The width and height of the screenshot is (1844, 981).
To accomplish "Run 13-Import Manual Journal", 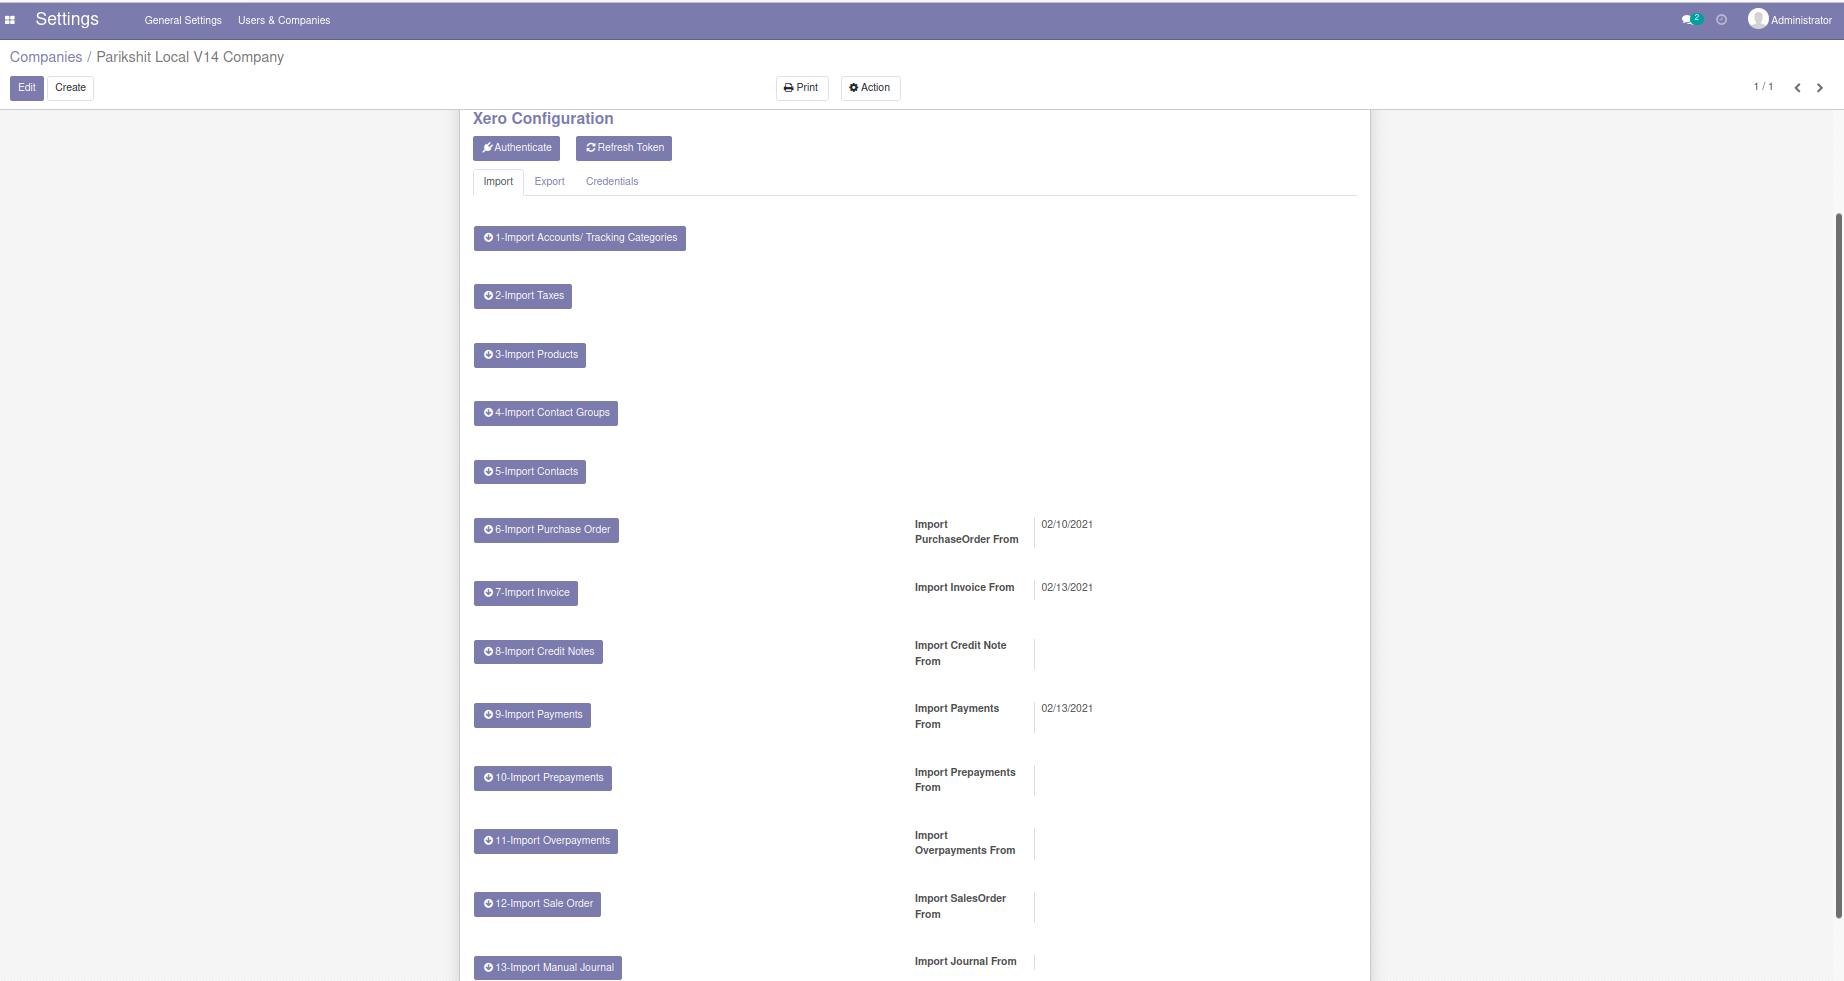I will point(548,967).
